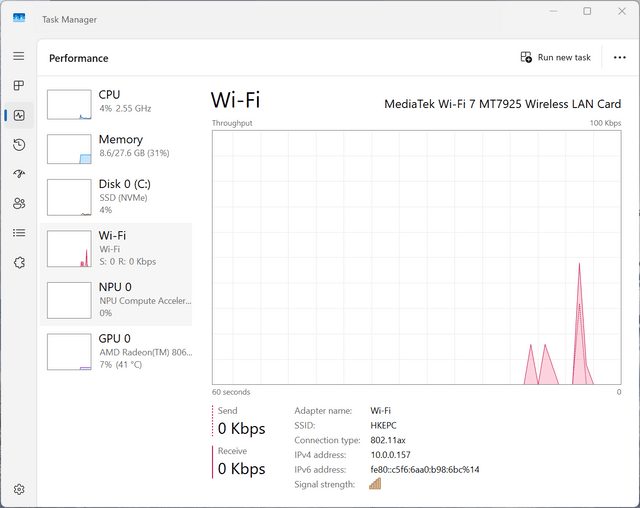Open the three-dot more options menu
The width and height of the screenshot is (640, 508).
pyautogui.click(x=620, y=58)
